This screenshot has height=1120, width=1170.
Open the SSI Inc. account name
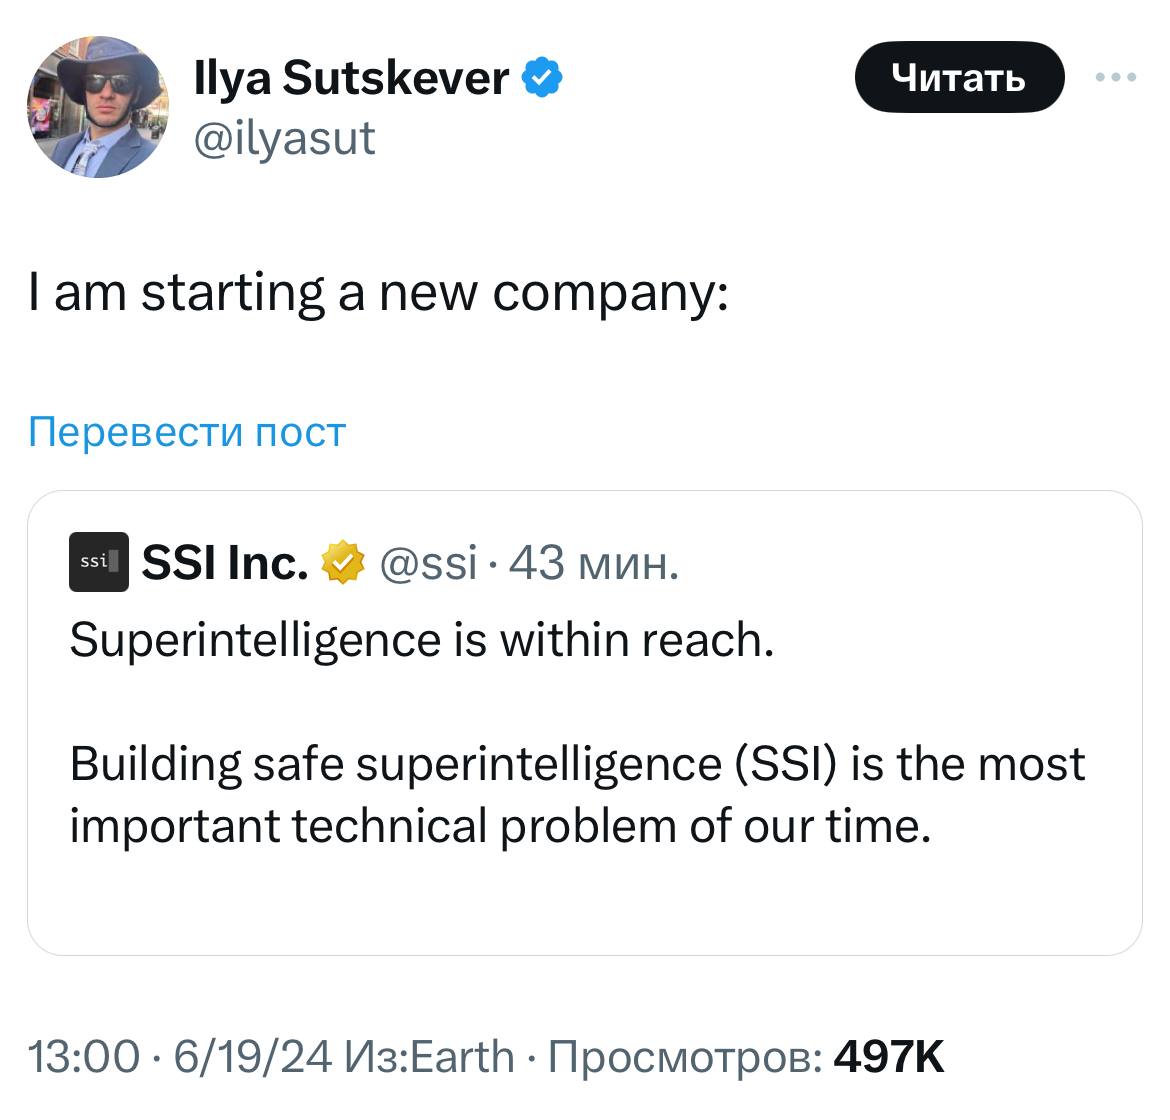tap(225, 563)
